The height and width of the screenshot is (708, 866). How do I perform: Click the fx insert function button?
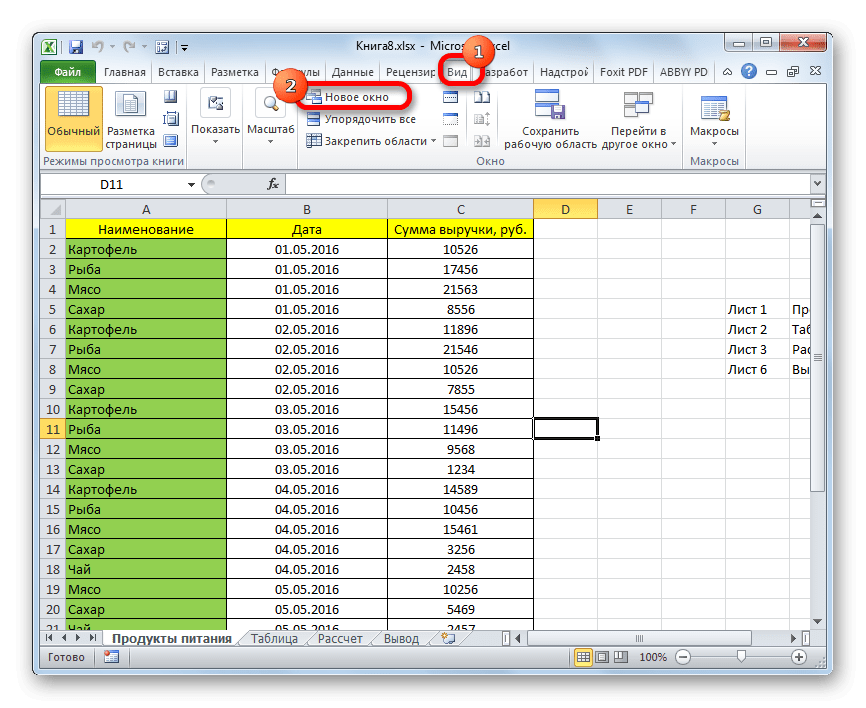(x=272, y=184)
